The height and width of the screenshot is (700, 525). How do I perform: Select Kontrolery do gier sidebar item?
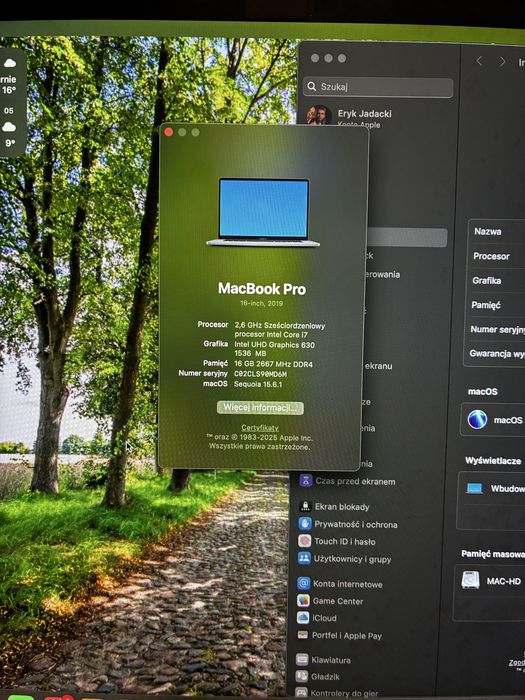(337, 693)
